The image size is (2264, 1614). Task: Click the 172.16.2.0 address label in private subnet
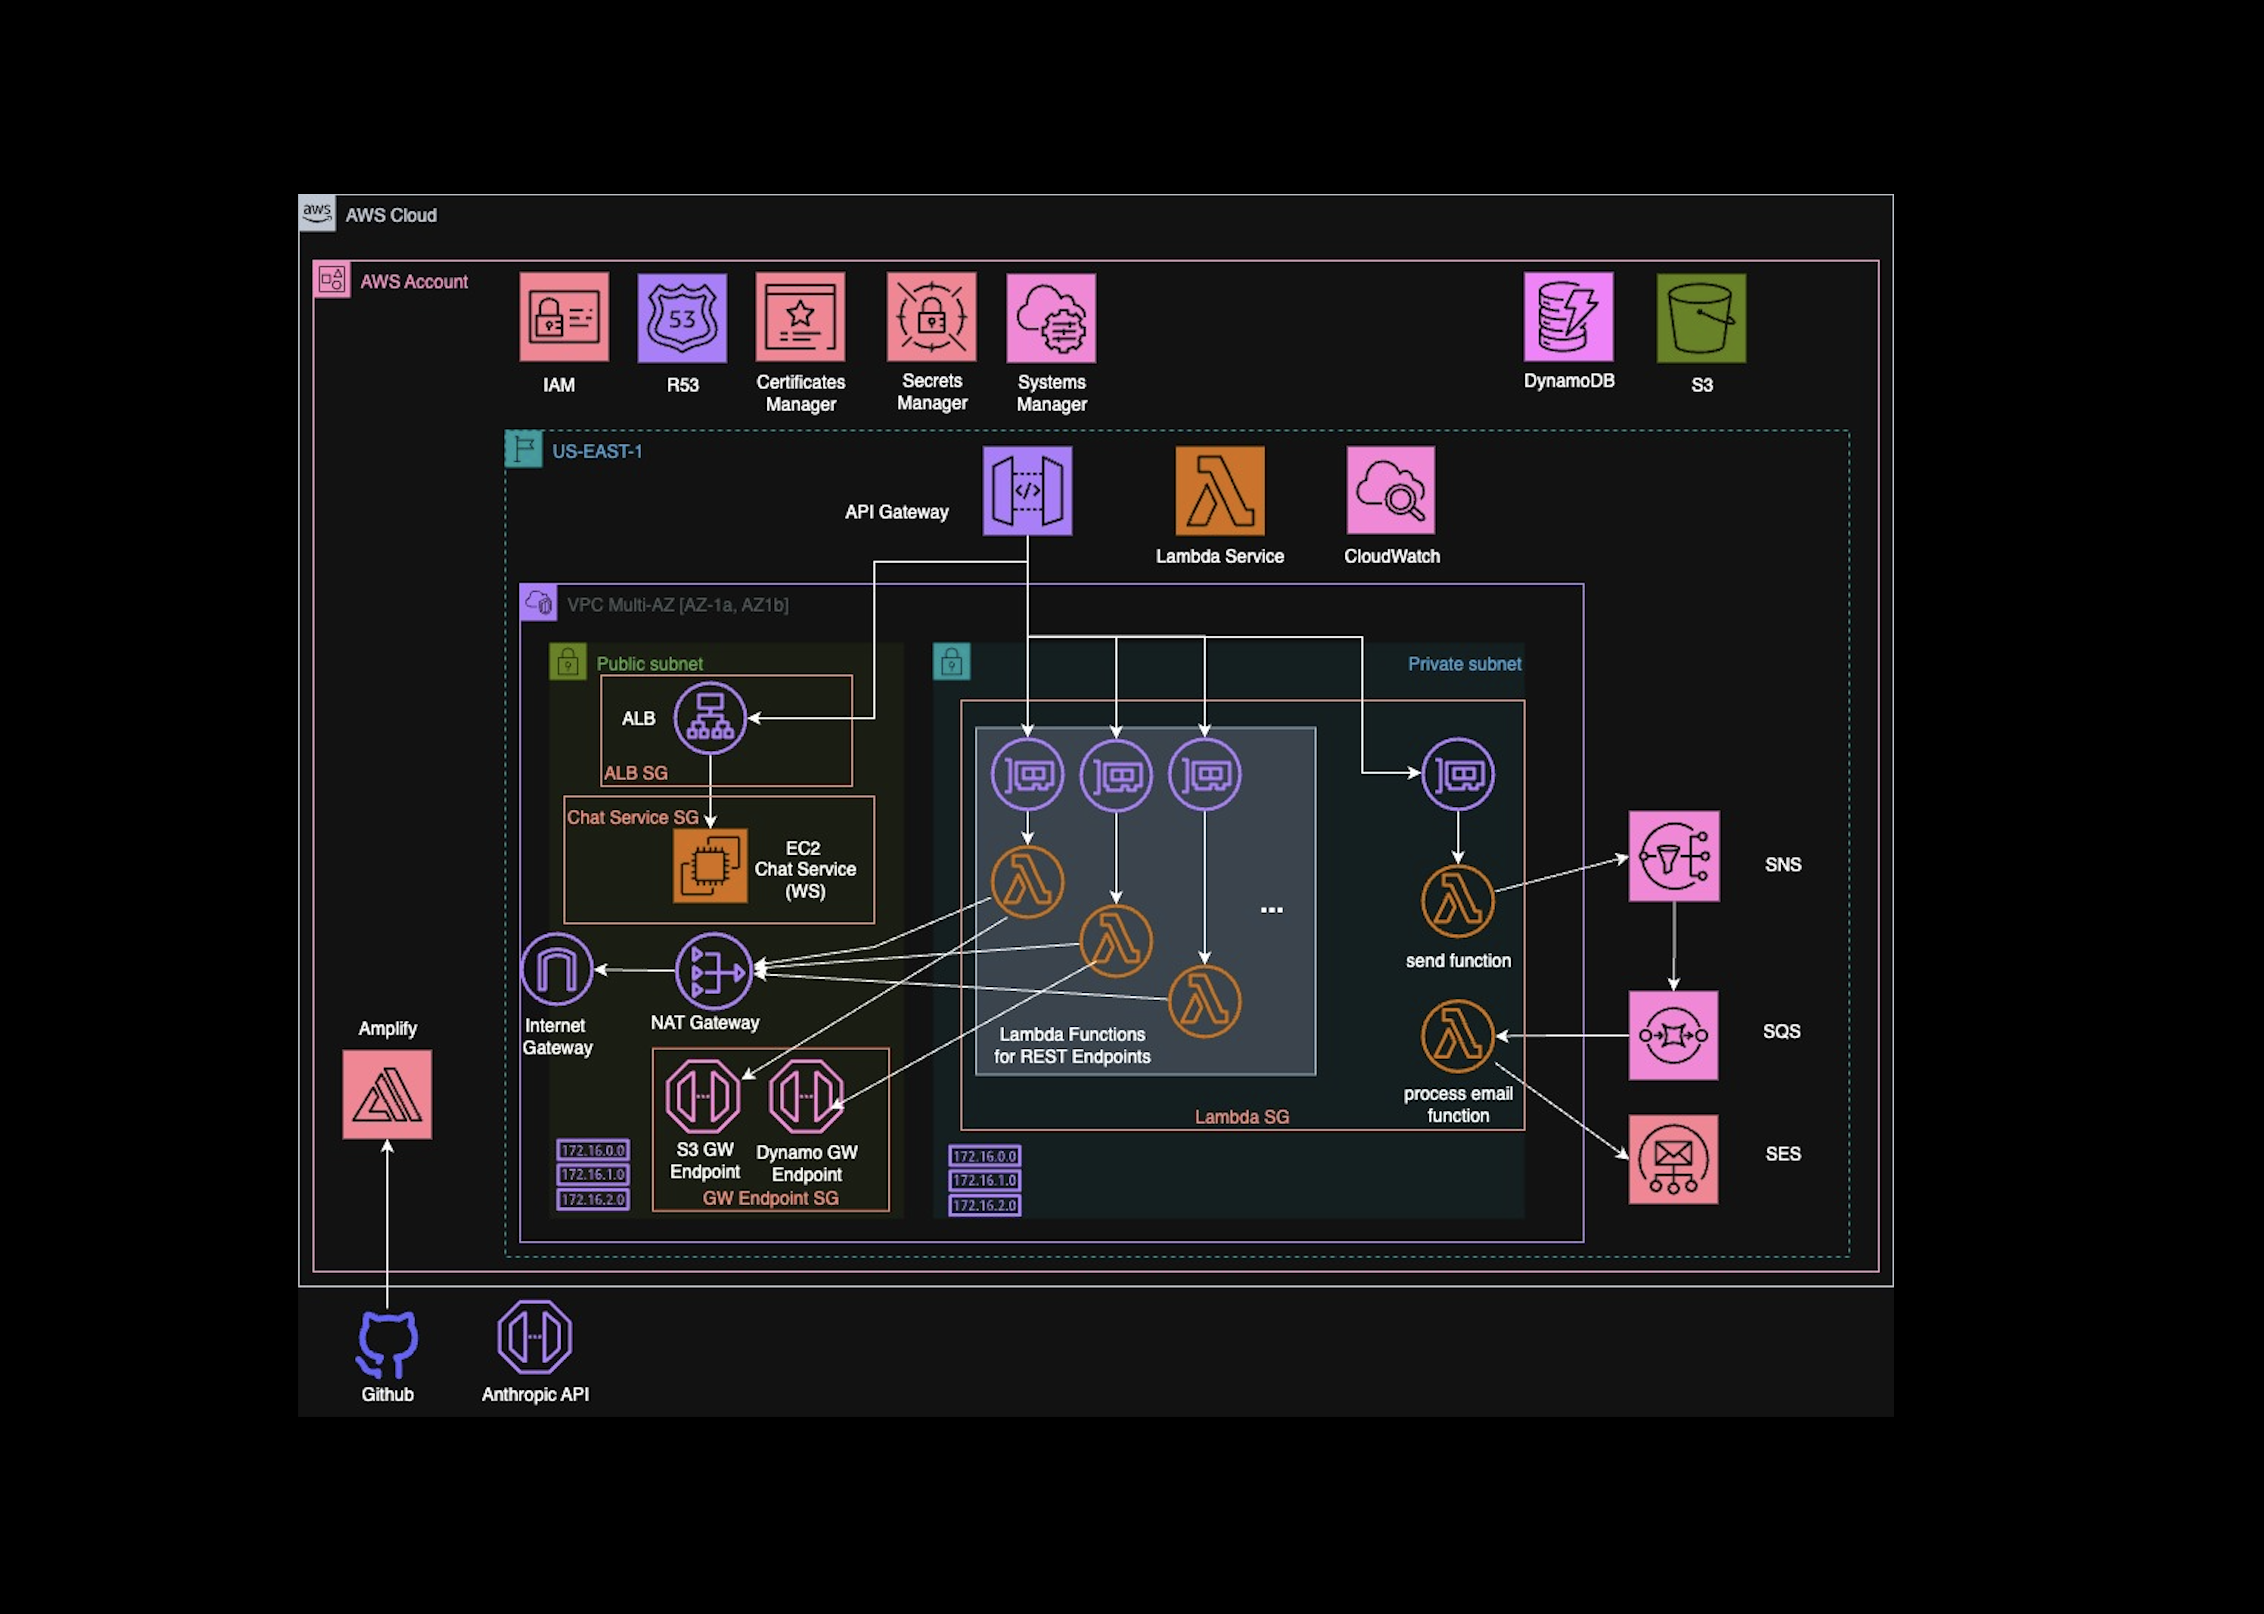click(983, 1205)
